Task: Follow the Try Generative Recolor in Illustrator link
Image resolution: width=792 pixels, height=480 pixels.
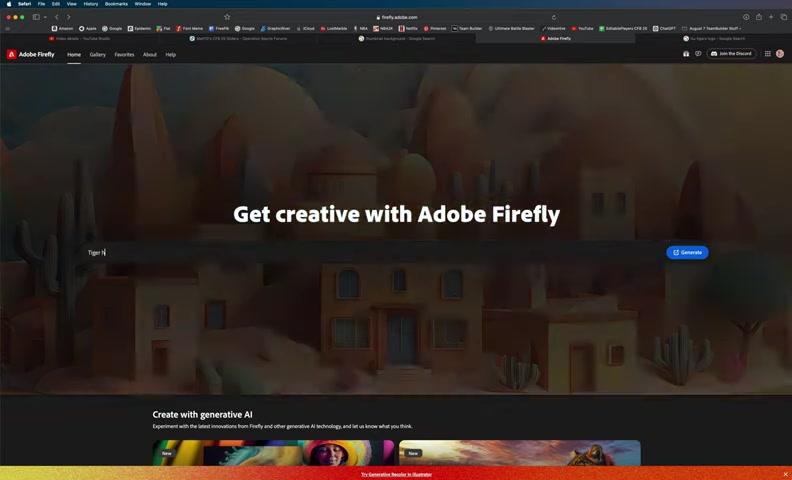Action: click(x=396, y=474)
